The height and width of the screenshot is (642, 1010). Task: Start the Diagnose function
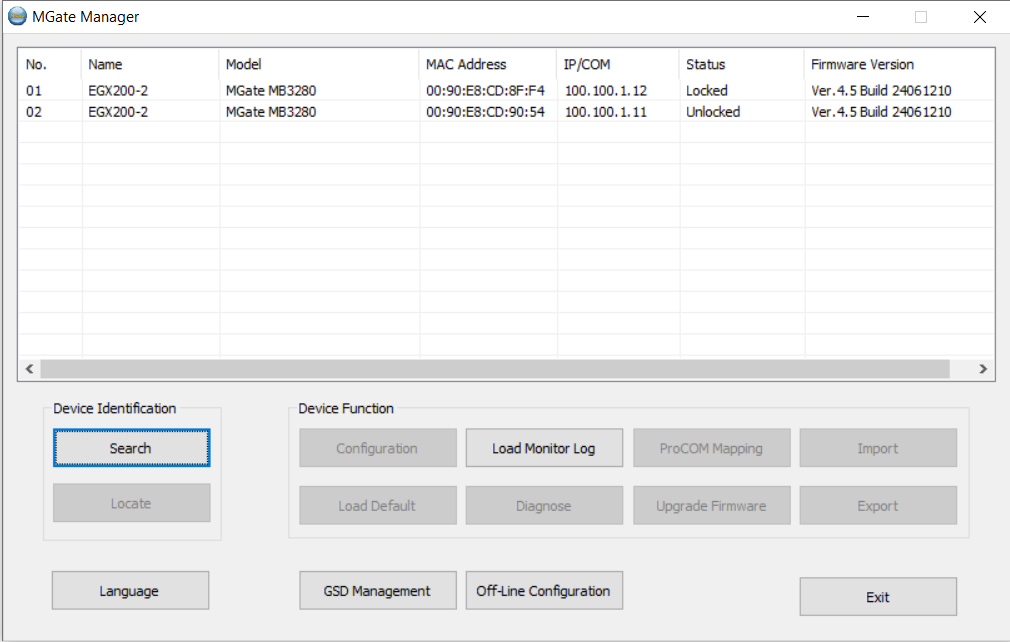pyautogui.click(x=544, y=505)
